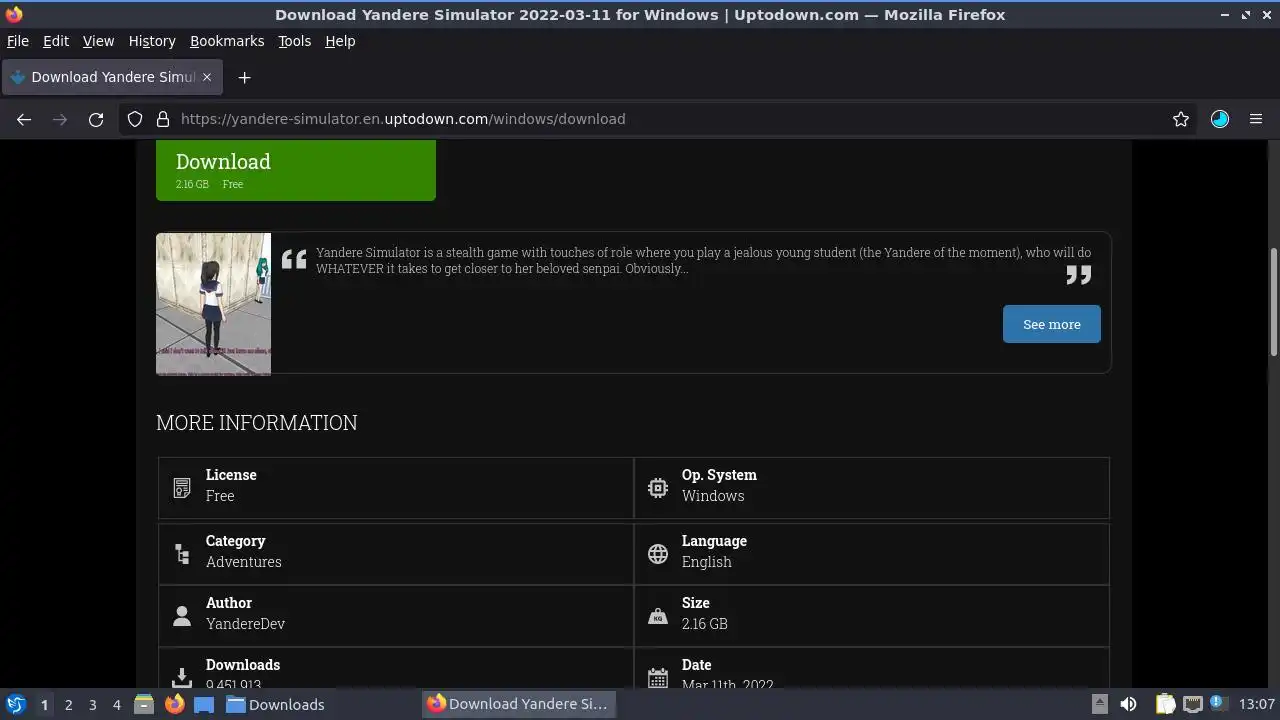Click the Downloads arrow icon
This screenshot has height=720, width=1280.
coord(182,677)
